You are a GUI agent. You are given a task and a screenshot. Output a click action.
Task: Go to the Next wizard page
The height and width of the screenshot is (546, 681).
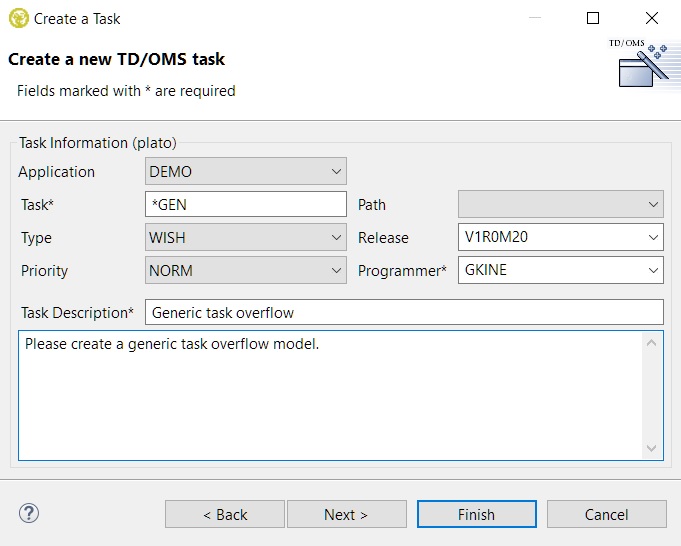tap(346, 514)
